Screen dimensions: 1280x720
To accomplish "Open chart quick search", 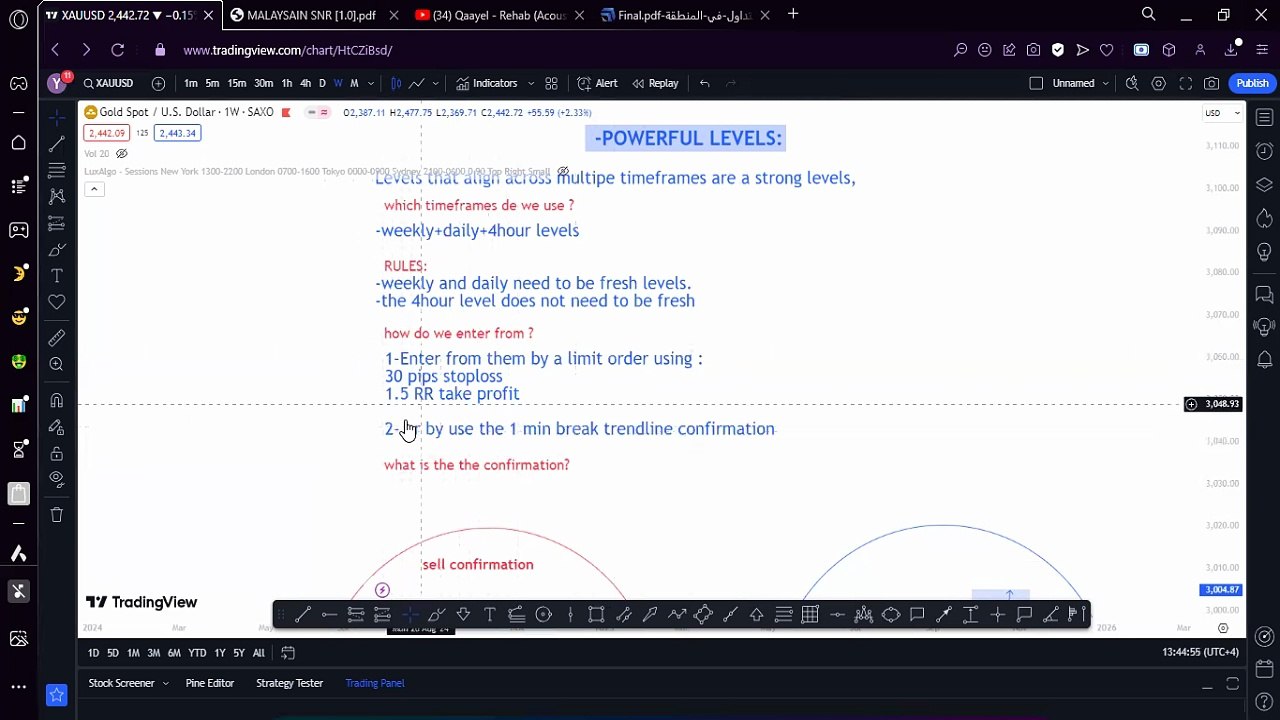I will [1132, 83].
